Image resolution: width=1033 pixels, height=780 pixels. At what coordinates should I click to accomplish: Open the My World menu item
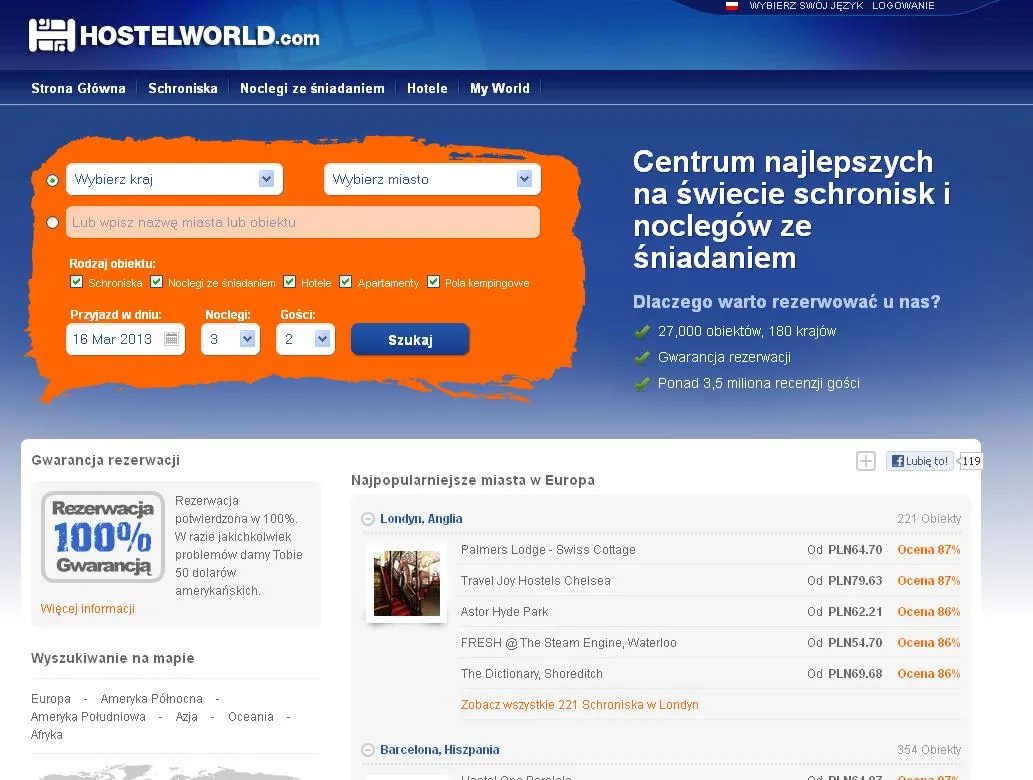tap(500, 88)
